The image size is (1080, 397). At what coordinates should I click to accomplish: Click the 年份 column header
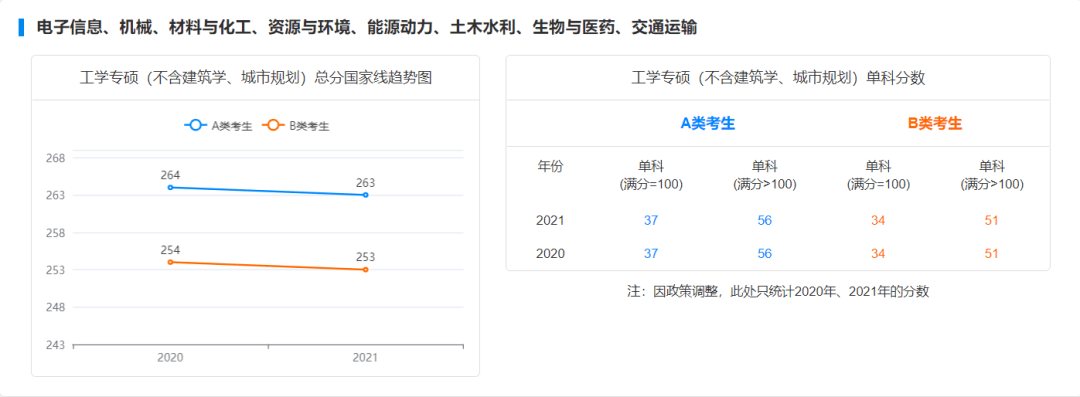(550, 166)
